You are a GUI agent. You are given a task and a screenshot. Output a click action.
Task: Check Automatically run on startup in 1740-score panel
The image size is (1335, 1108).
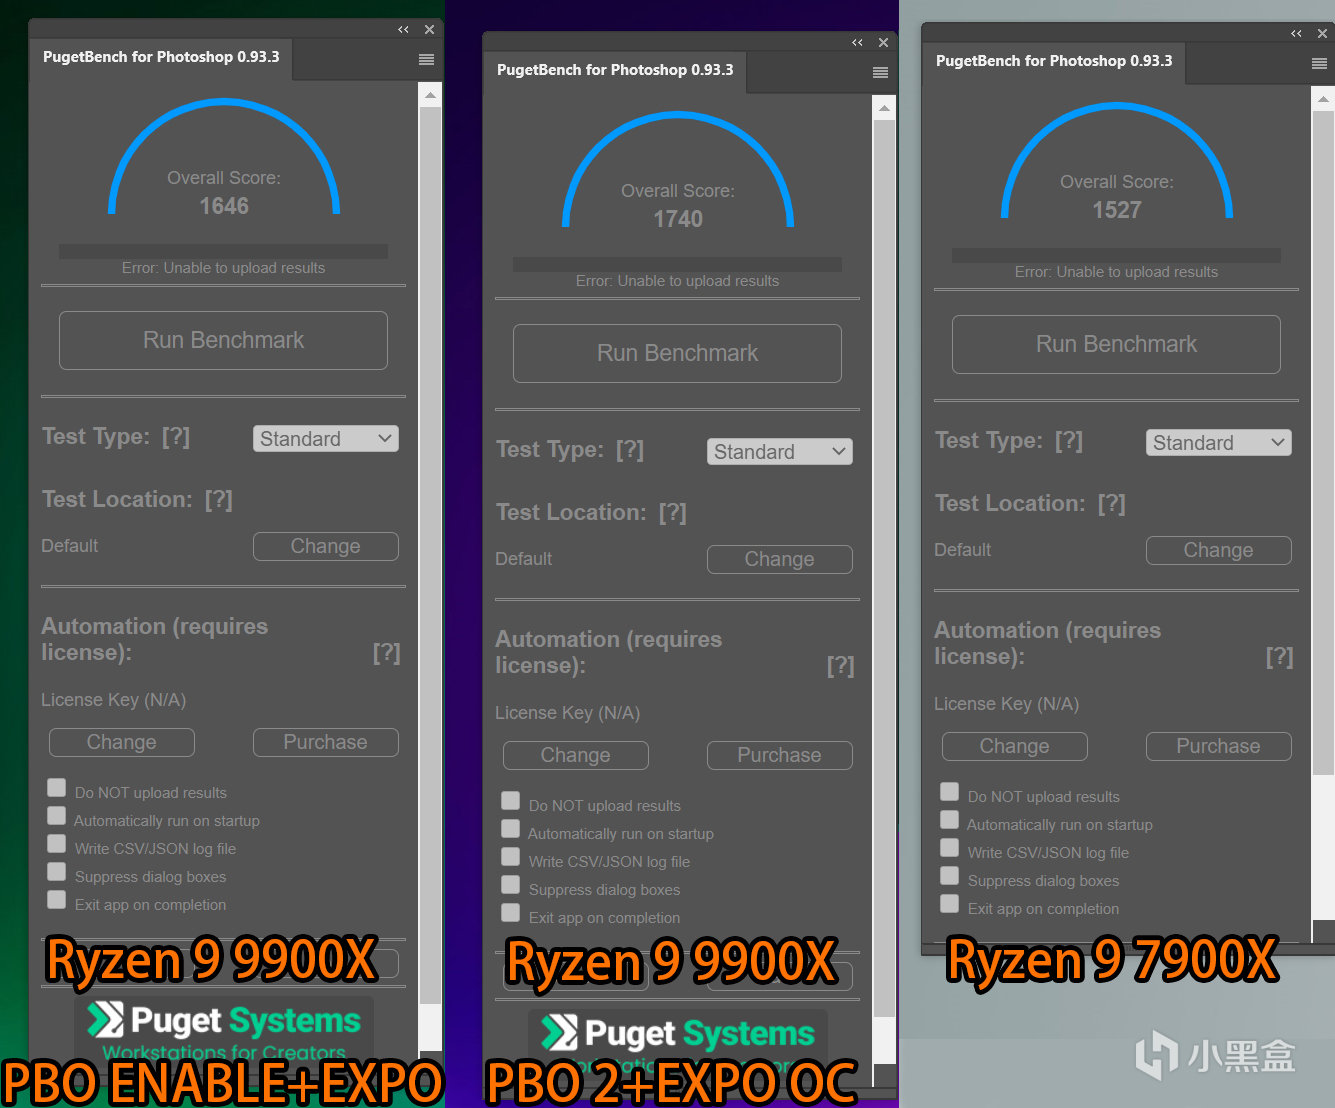click(511, 829)
